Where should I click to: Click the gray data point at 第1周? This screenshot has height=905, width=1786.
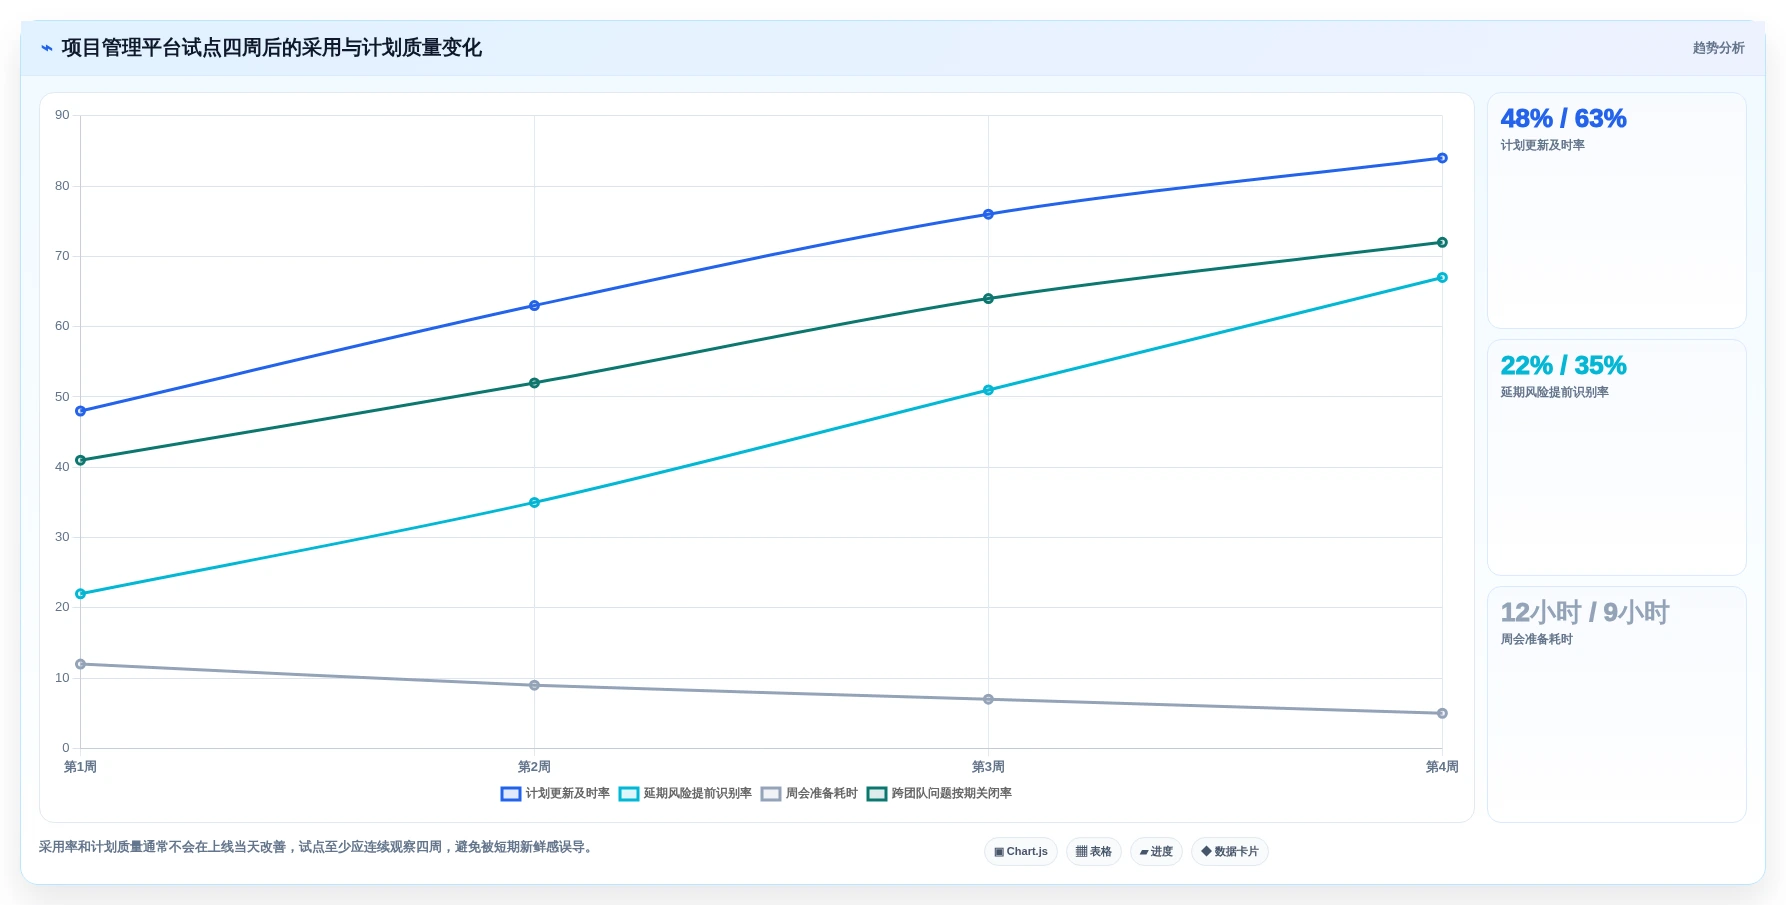(x=81, y=664)
